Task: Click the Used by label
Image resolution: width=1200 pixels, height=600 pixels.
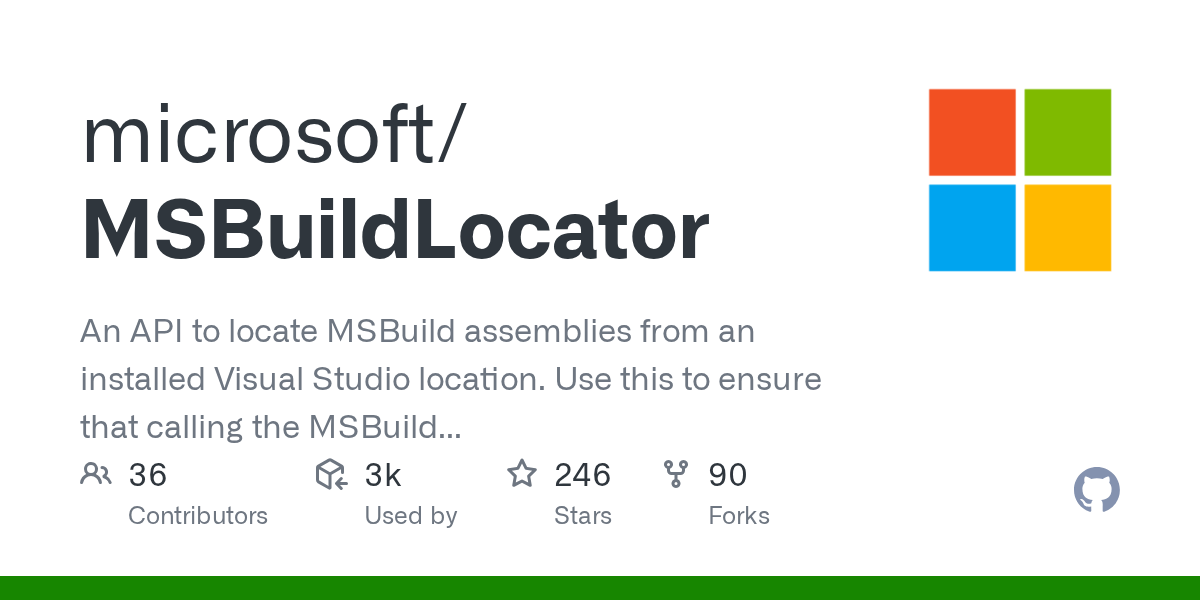Action: point(411,516)
